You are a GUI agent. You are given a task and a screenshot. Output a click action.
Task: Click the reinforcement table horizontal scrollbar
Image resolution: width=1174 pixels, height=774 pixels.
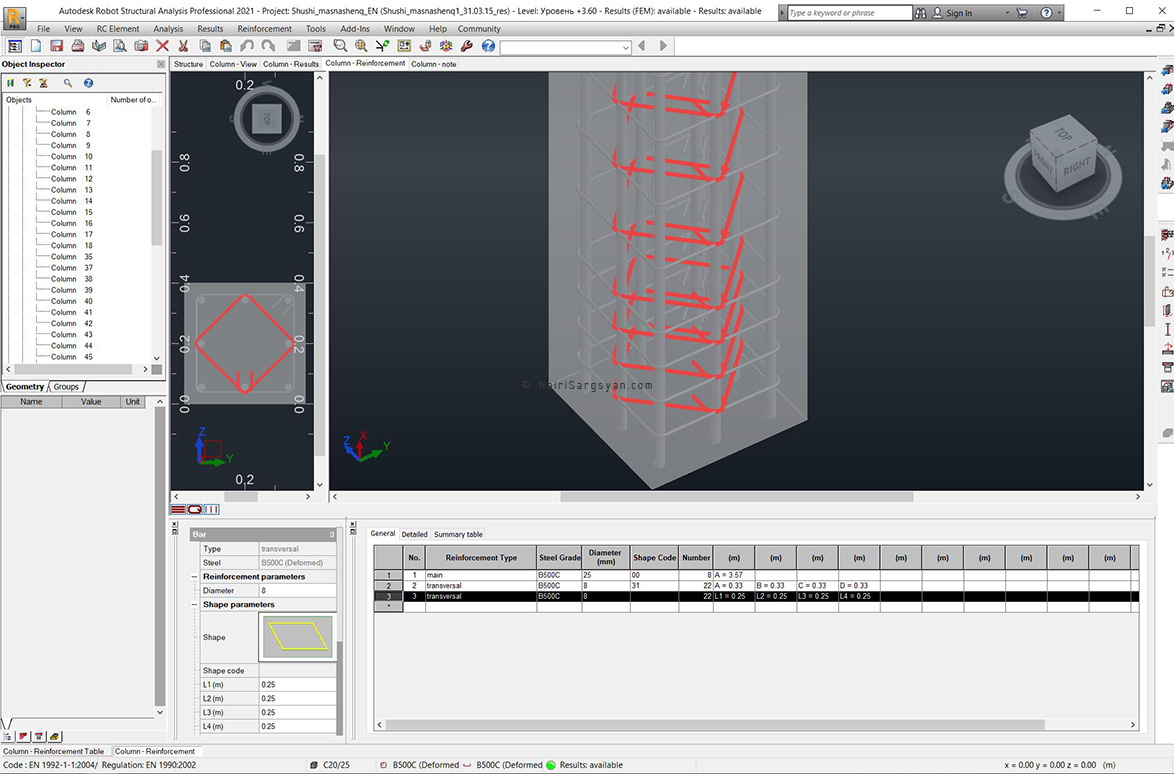[x=717, y=725]
